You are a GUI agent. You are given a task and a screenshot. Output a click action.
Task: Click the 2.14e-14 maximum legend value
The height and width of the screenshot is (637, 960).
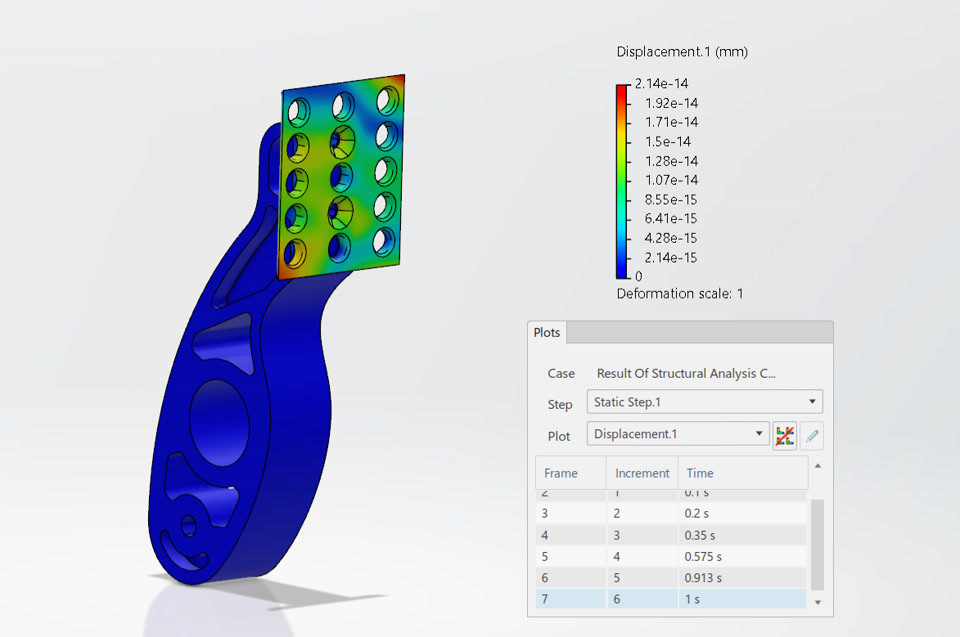coord(661,83)
